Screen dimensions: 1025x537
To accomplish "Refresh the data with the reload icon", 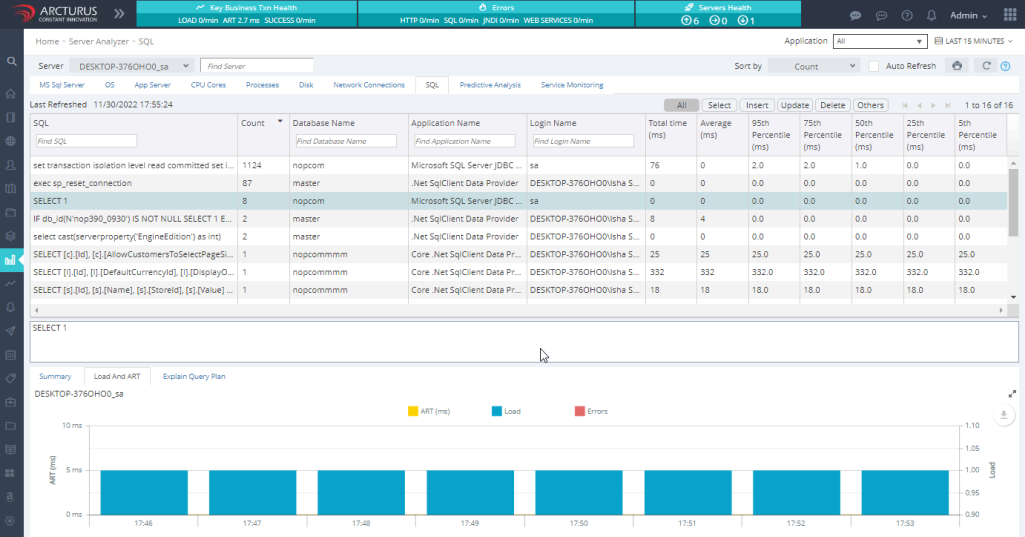I will [986, 65].
